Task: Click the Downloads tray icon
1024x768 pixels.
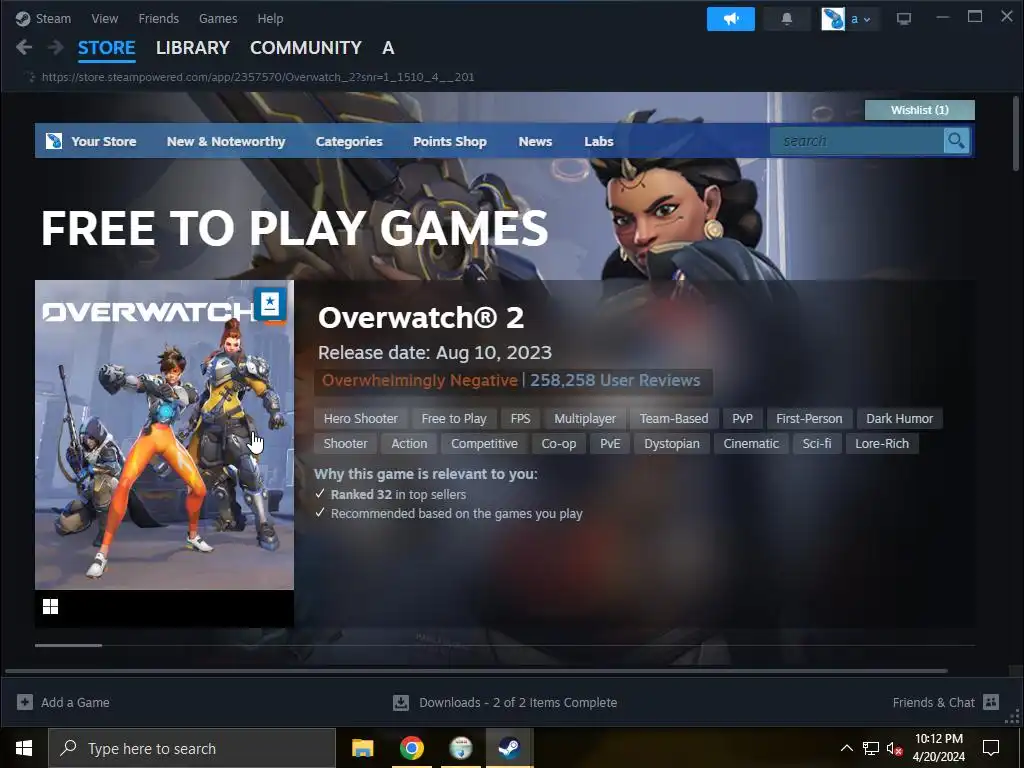Action: point(401,703)
